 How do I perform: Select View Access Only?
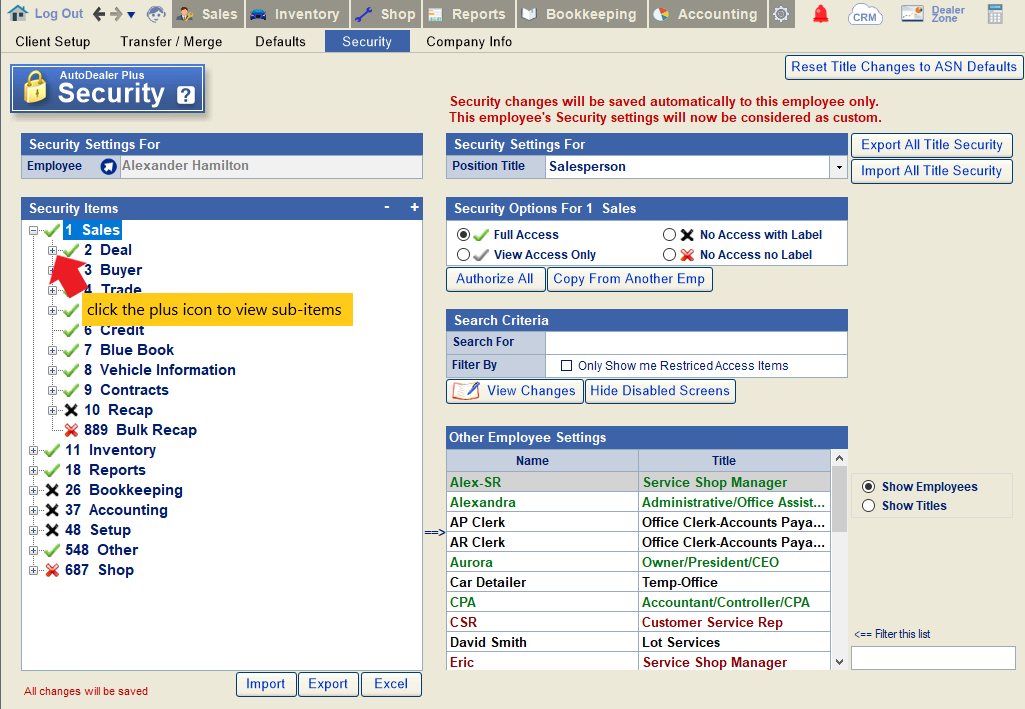tap(463, 255)
